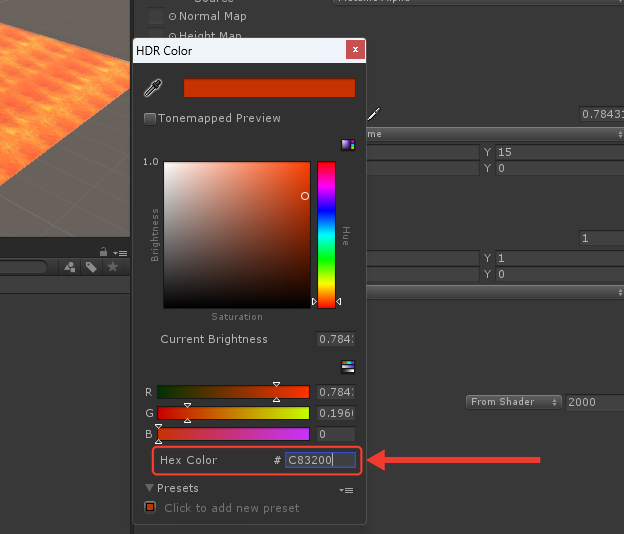Click the vertical Hue slider
This screenshot has width=624, height=534.
pos(326,235)
